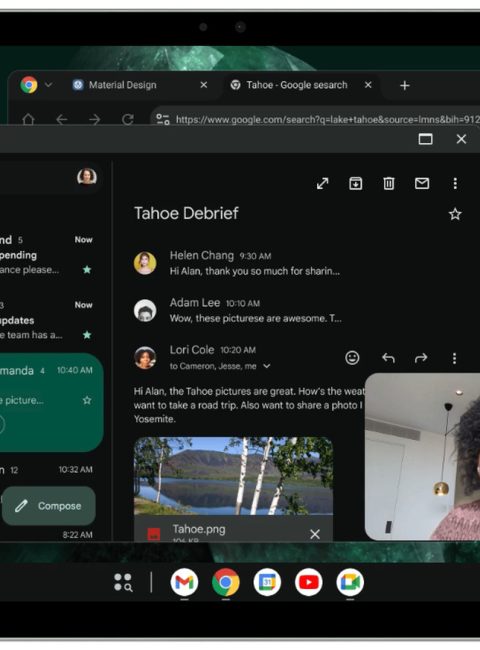Image resolution: width=480 pixels, height=650 pixels.
Task: Add emoji reaction to Lori's message
Action: [352, 358]
